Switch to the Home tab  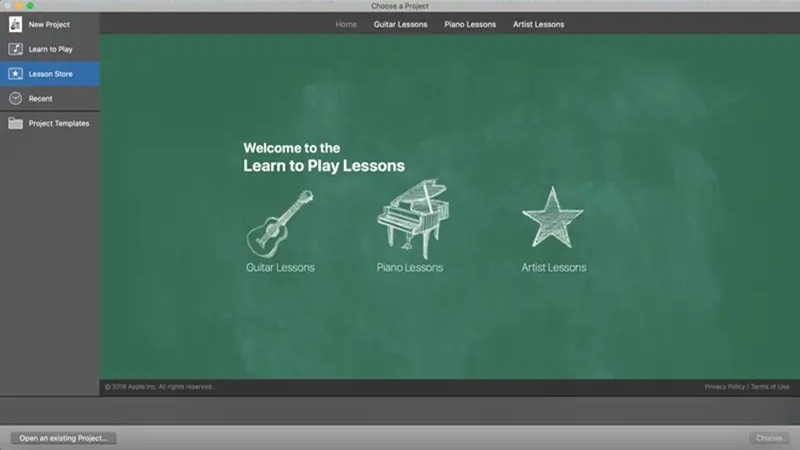tap(346, 24)
